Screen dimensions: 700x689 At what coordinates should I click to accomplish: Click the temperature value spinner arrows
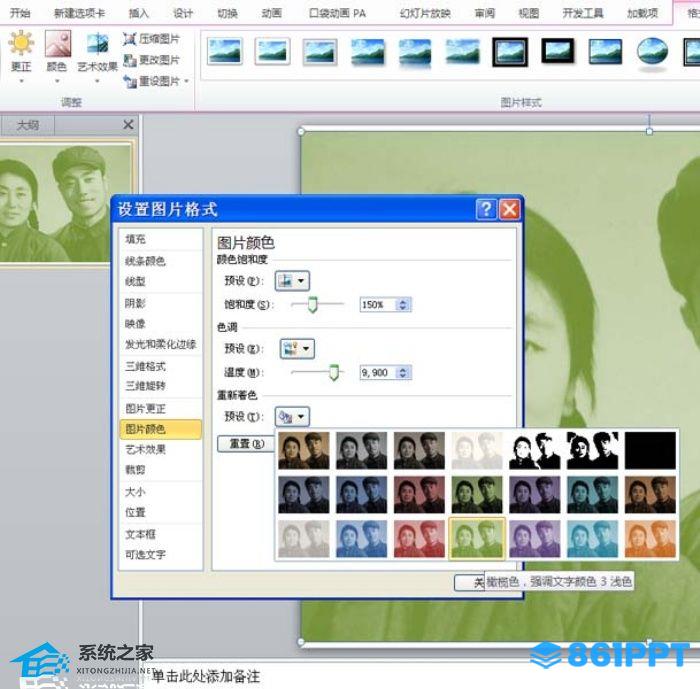tap(403, 373)
